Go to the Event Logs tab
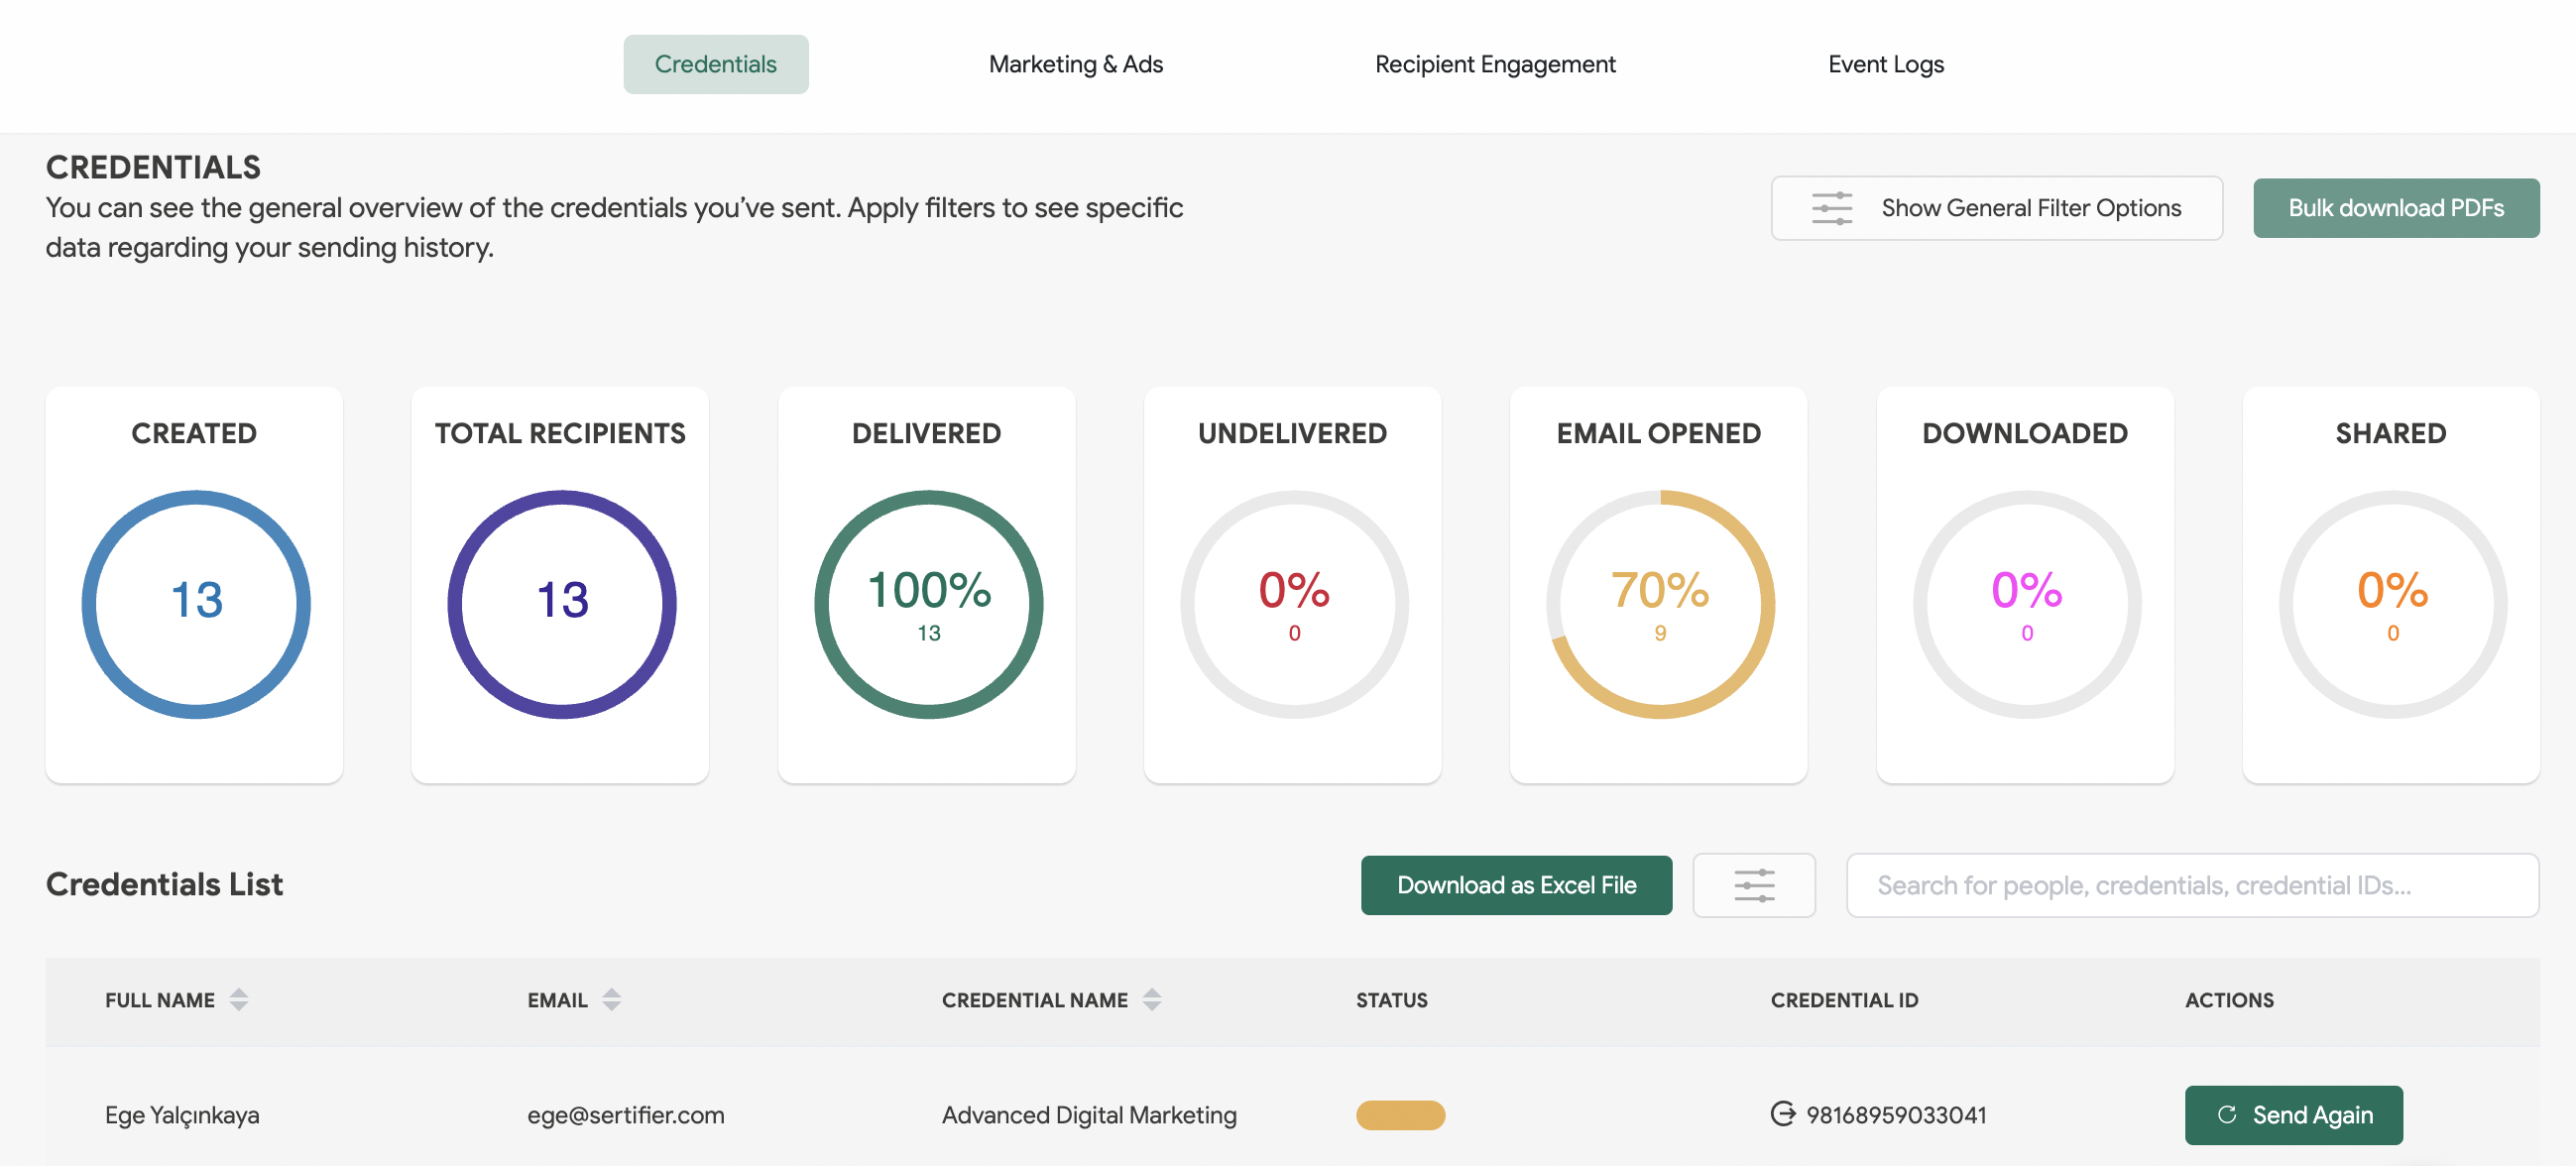The width and height of the screenshot is (2576, 1166). tap(1885, 64)
